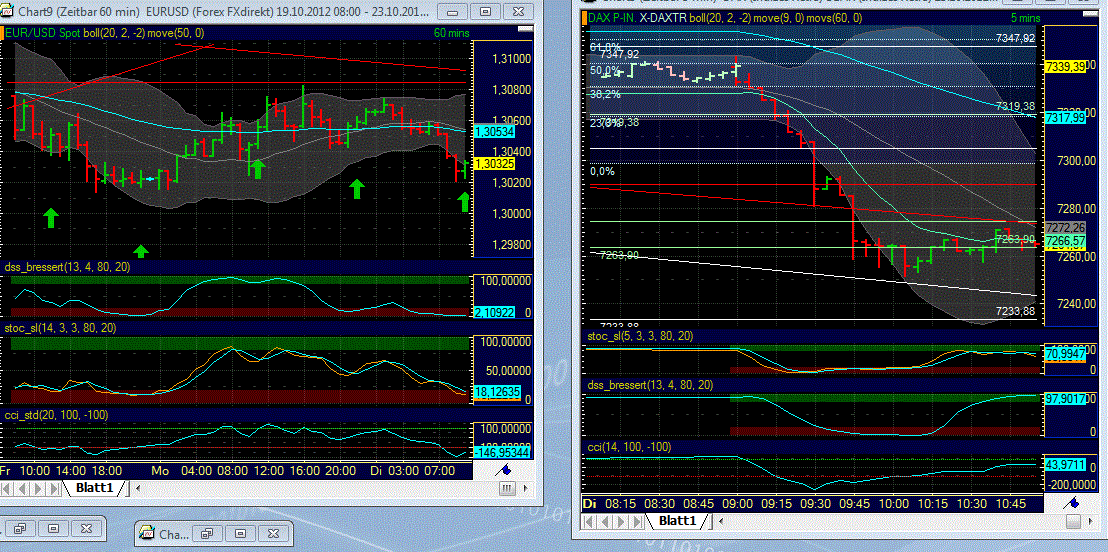This screenshot has width=1108, height=552.
Task: Jump to last sheet in EURUSD window
Action: tap(53, 488)
